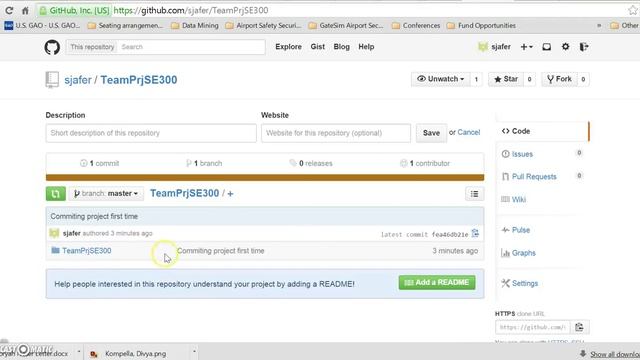
Task: Click the sjafer username in the header
Action: (x=501, y=47)
